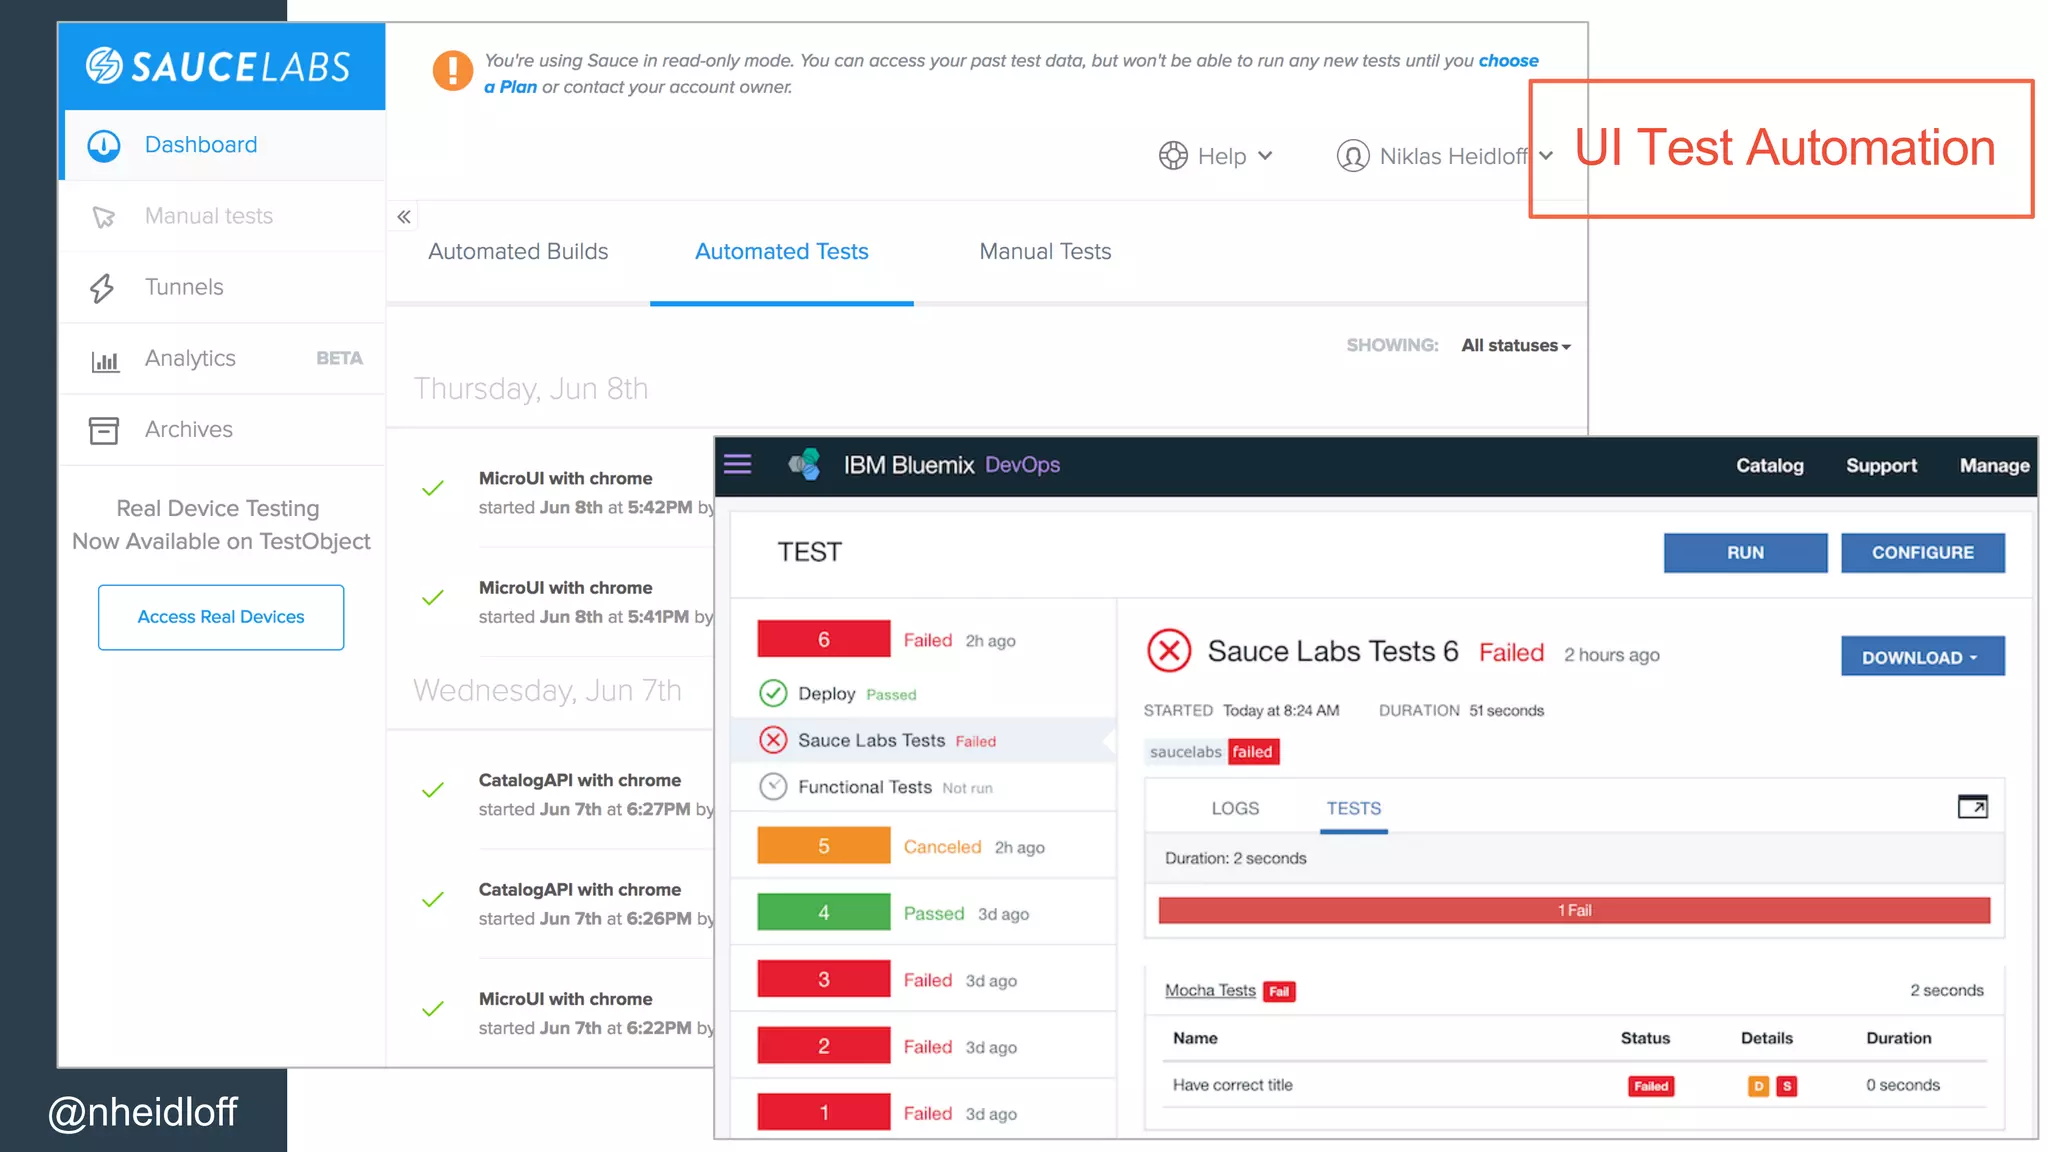Click the Niklas Heidloff user avatar icon
This screenshot has height=1152, width=2048.
click(1353, 156)
